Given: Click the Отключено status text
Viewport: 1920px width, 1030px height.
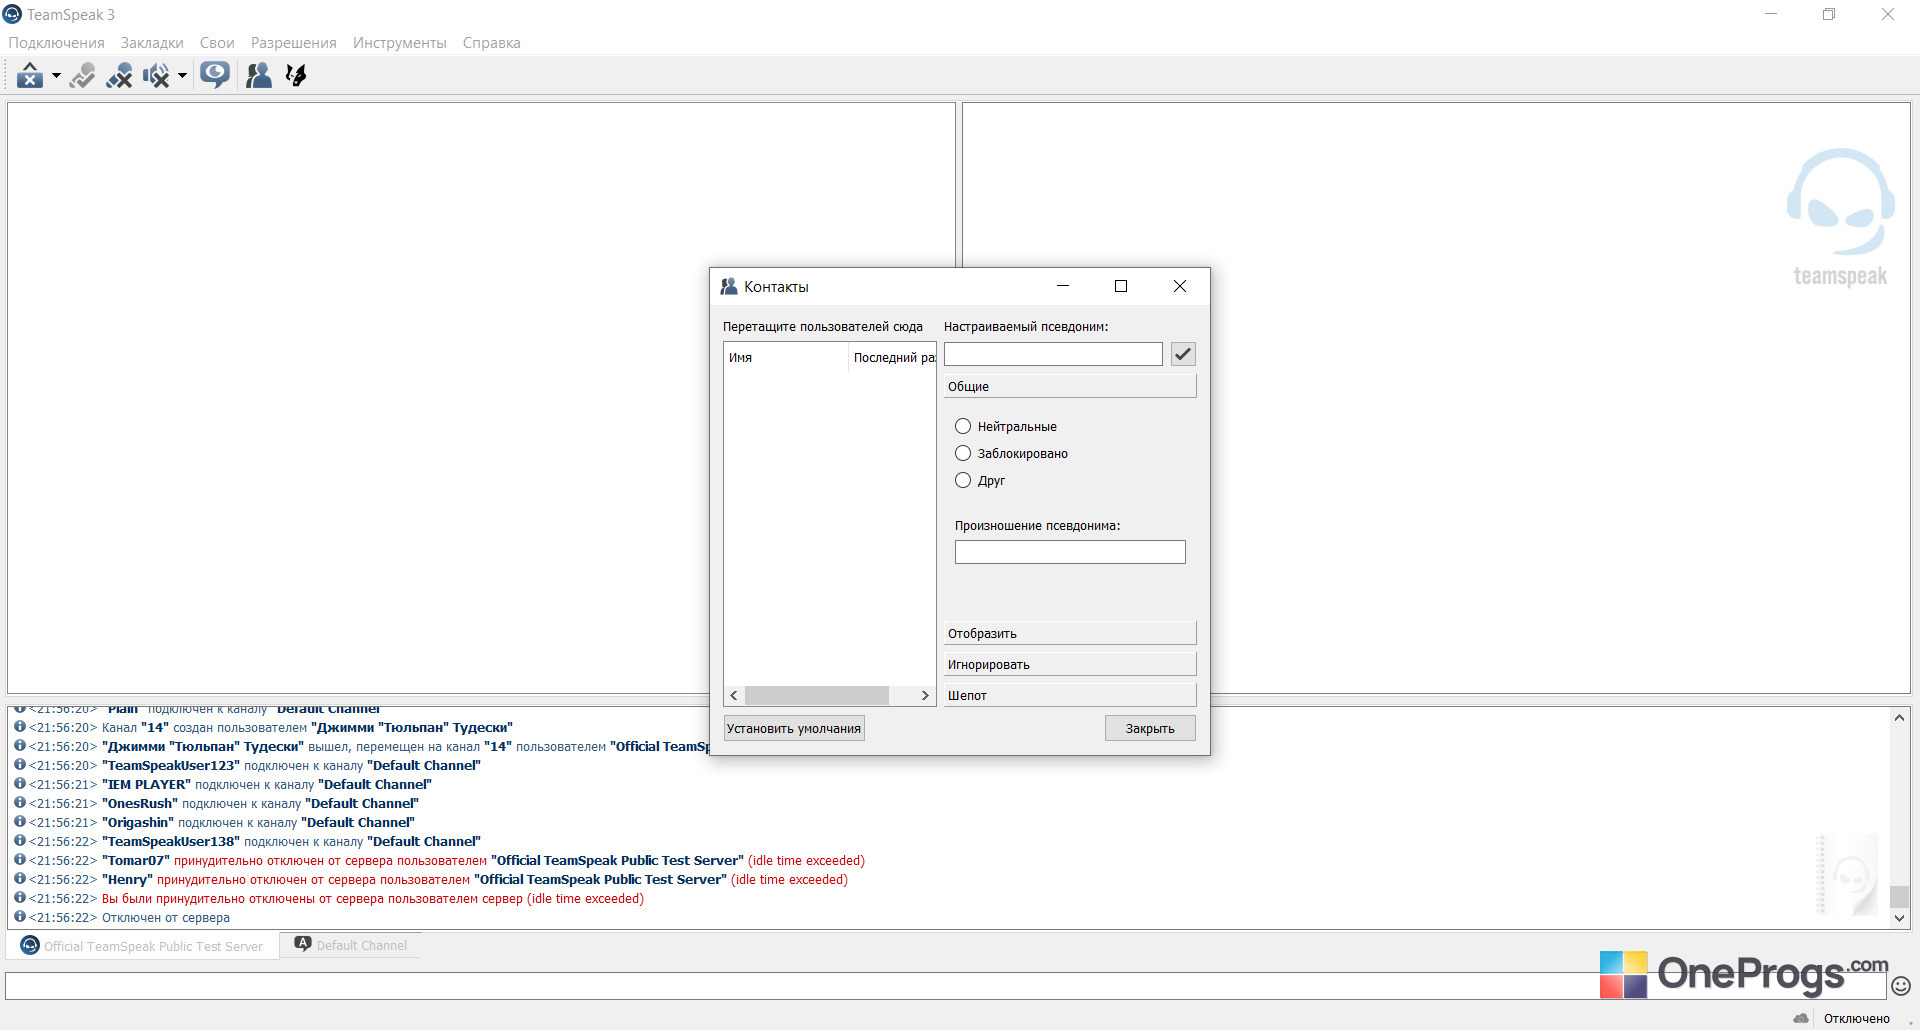Looking at the screenshot, I should click(1856, 1018).
